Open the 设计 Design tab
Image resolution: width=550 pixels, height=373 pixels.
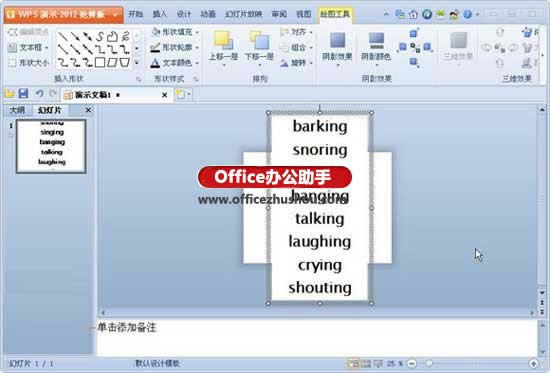point(184,14)
